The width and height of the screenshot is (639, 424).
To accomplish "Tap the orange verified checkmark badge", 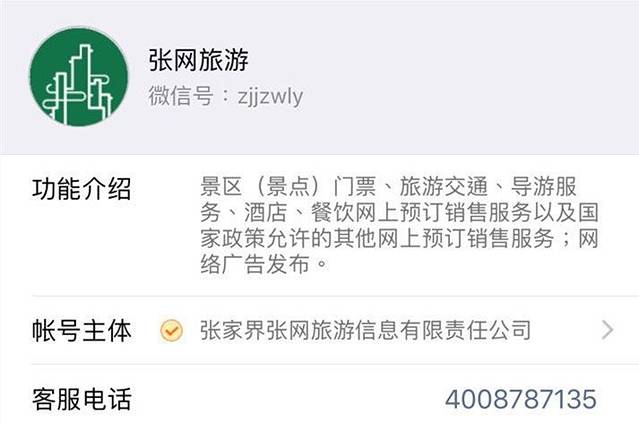I will click(x=171, y=330).
